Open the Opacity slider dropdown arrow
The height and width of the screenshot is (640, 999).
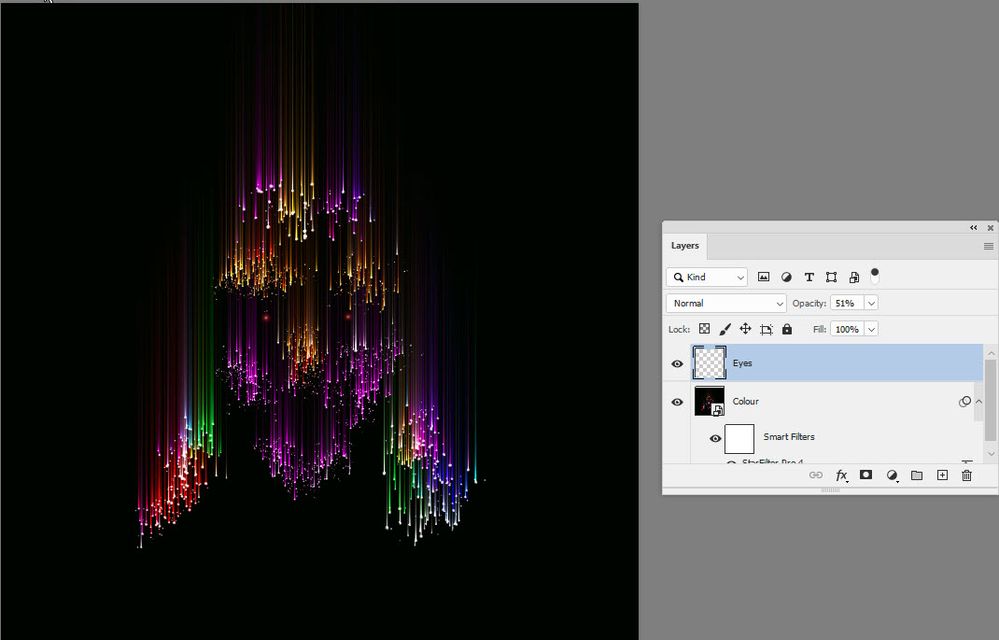tap(872, 303)
